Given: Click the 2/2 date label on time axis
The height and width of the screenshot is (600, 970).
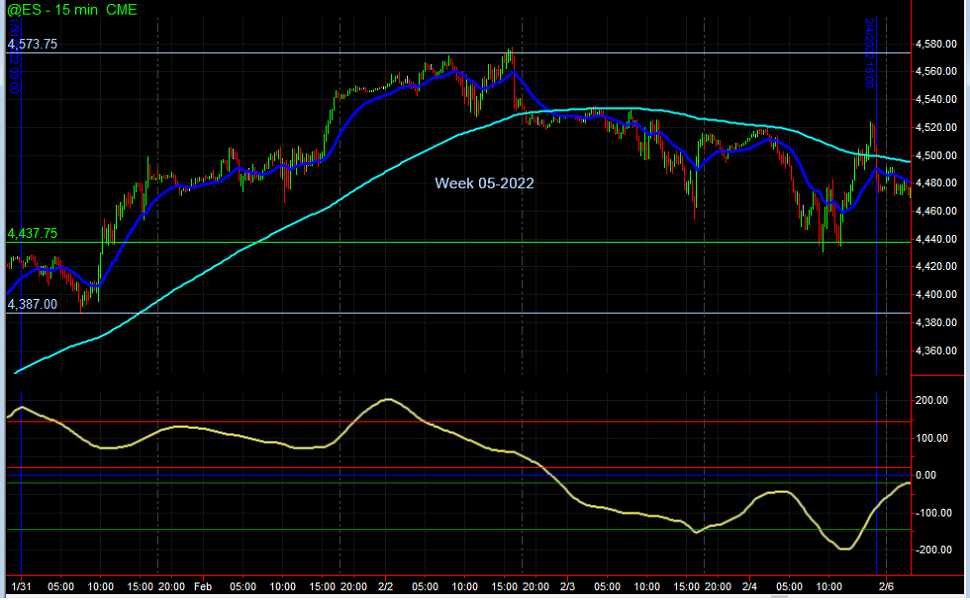Looking at the screenshot, I should (x=386, y=586).
